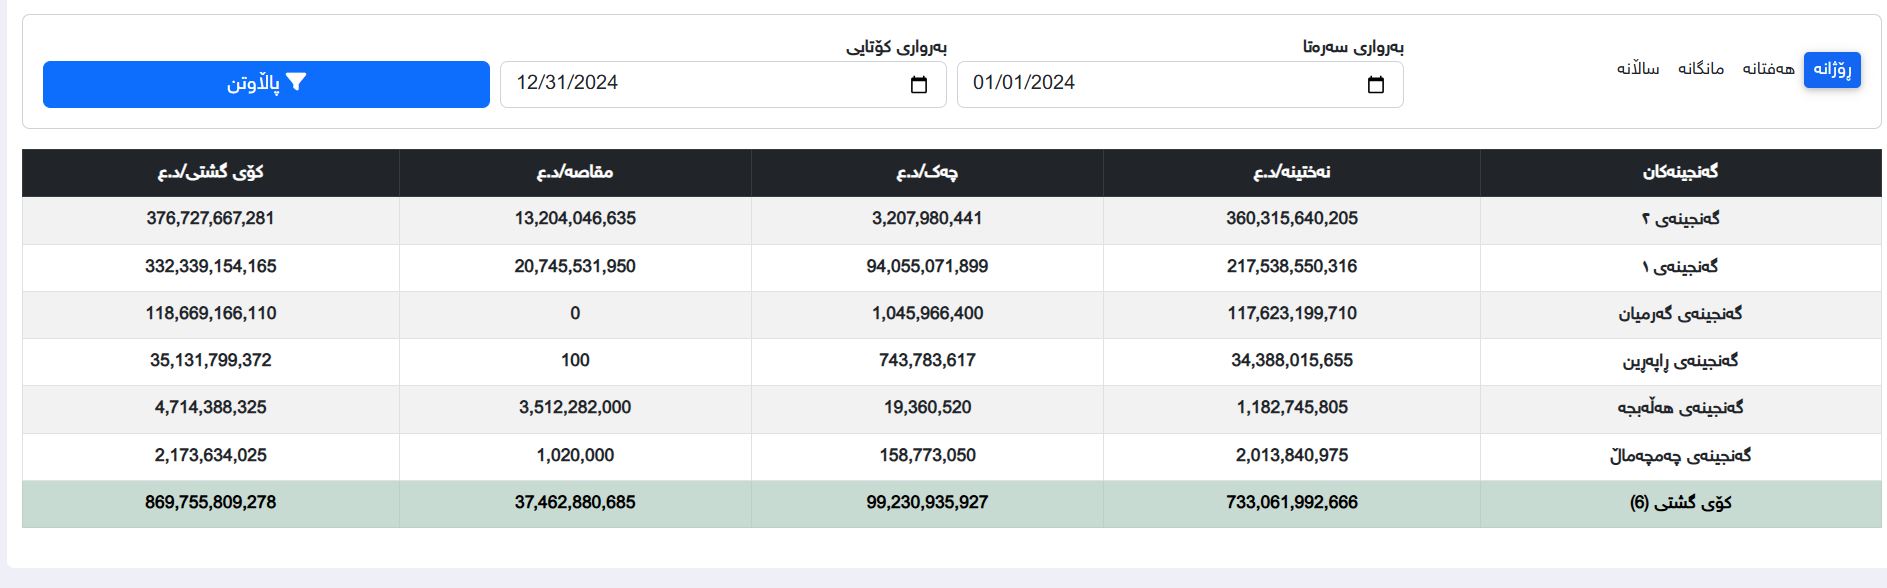
Task: Click the نەختینە cash column header
Action: [x=1291, y=172]
